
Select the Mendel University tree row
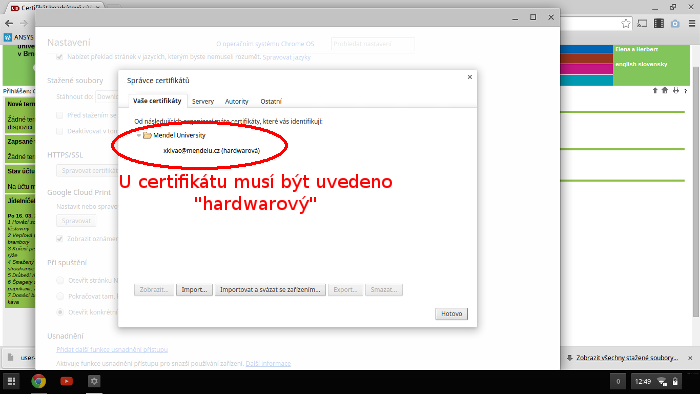[x=174, y=135]
